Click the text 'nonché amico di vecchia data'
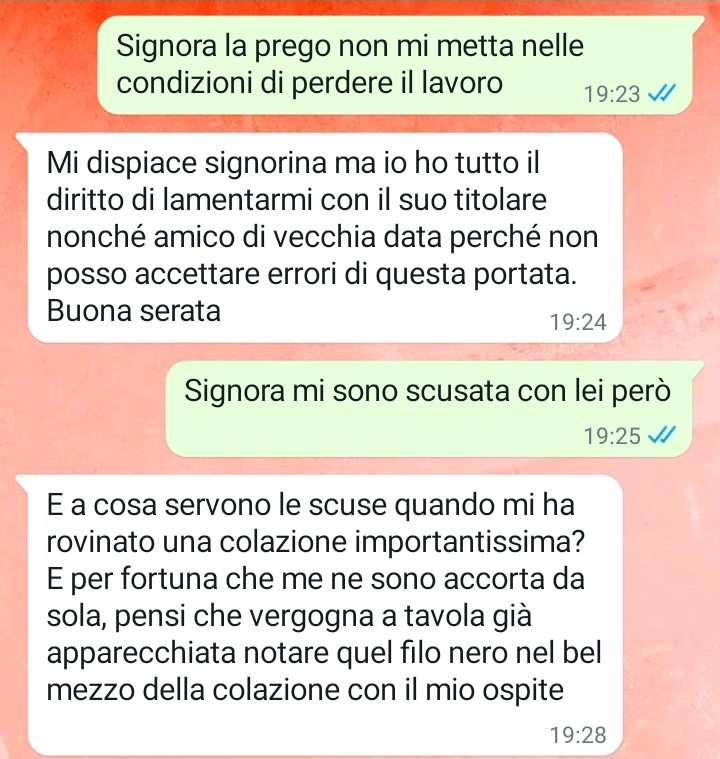 pyautogui.click(x=244, y=237)
